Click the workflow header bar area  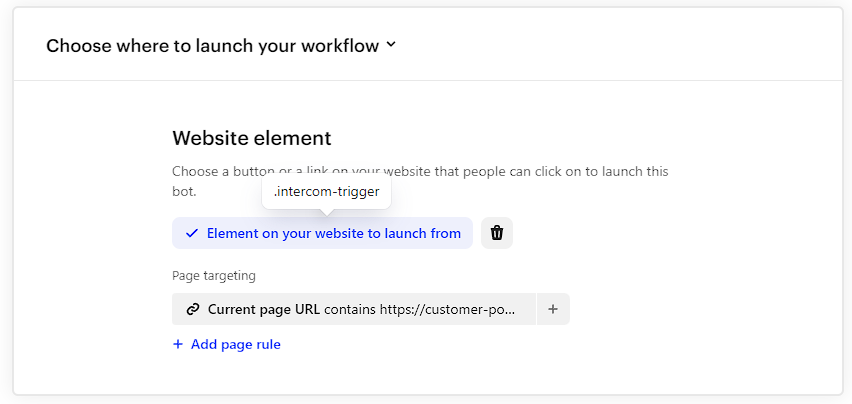point(428,45)
